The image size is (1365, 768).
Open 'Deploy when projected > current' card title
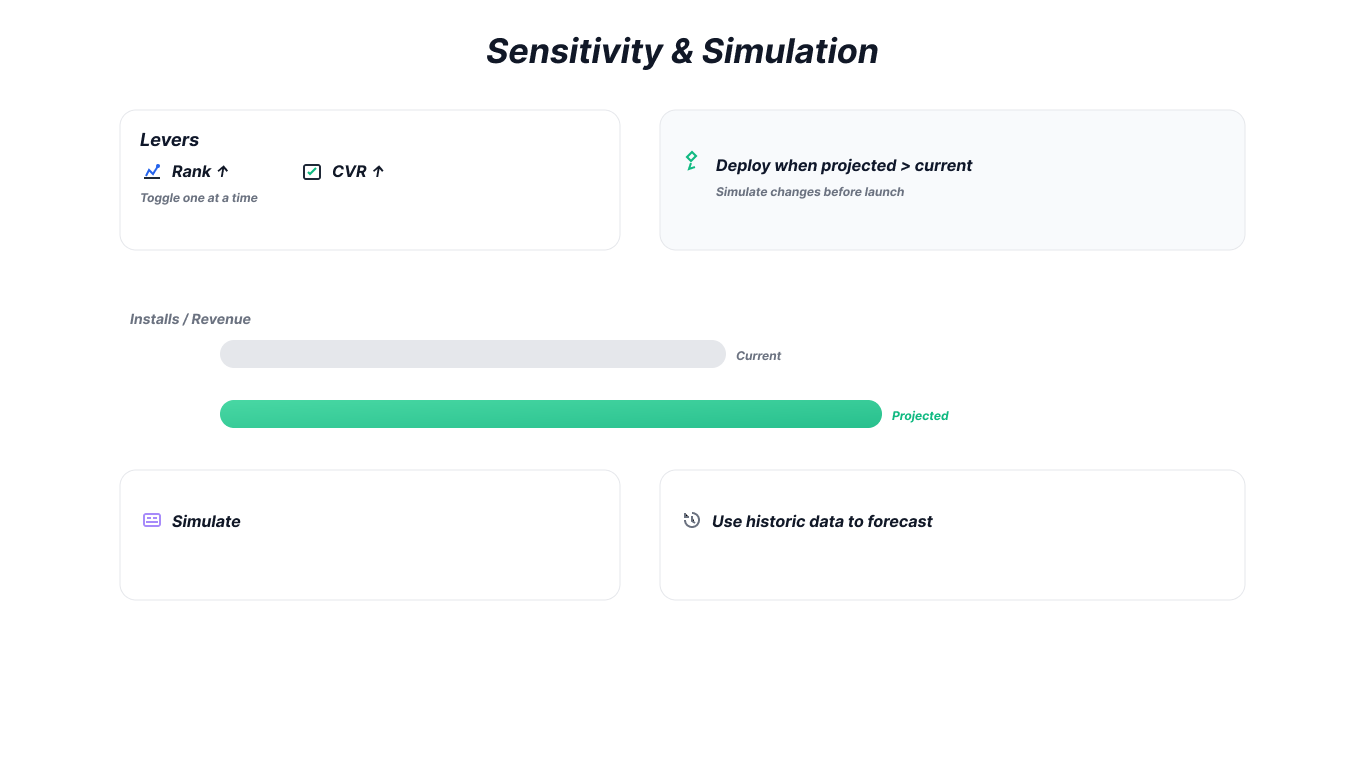844,166
